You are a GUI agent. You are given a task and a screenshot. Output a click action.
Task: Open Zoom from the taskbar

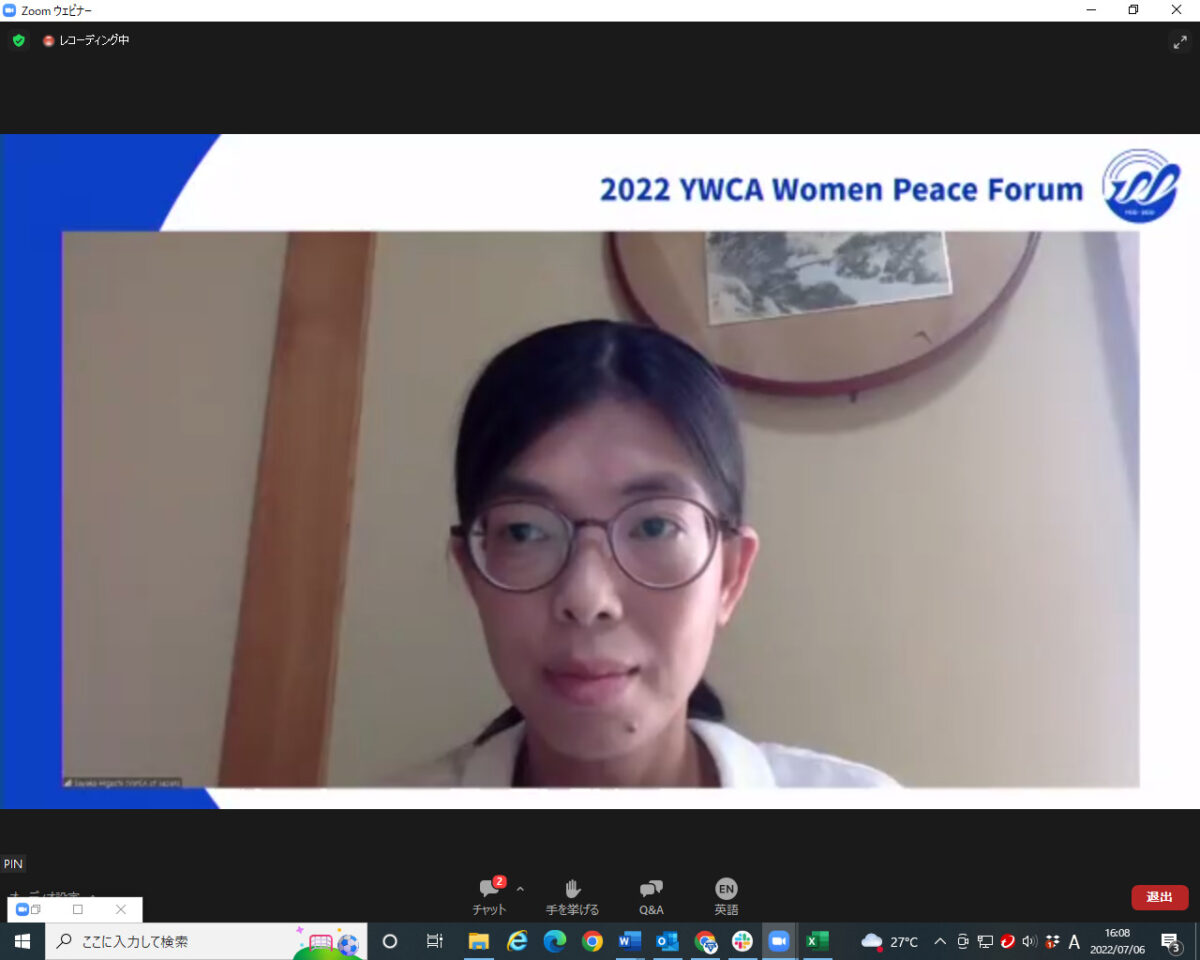(x=779, y=941)
